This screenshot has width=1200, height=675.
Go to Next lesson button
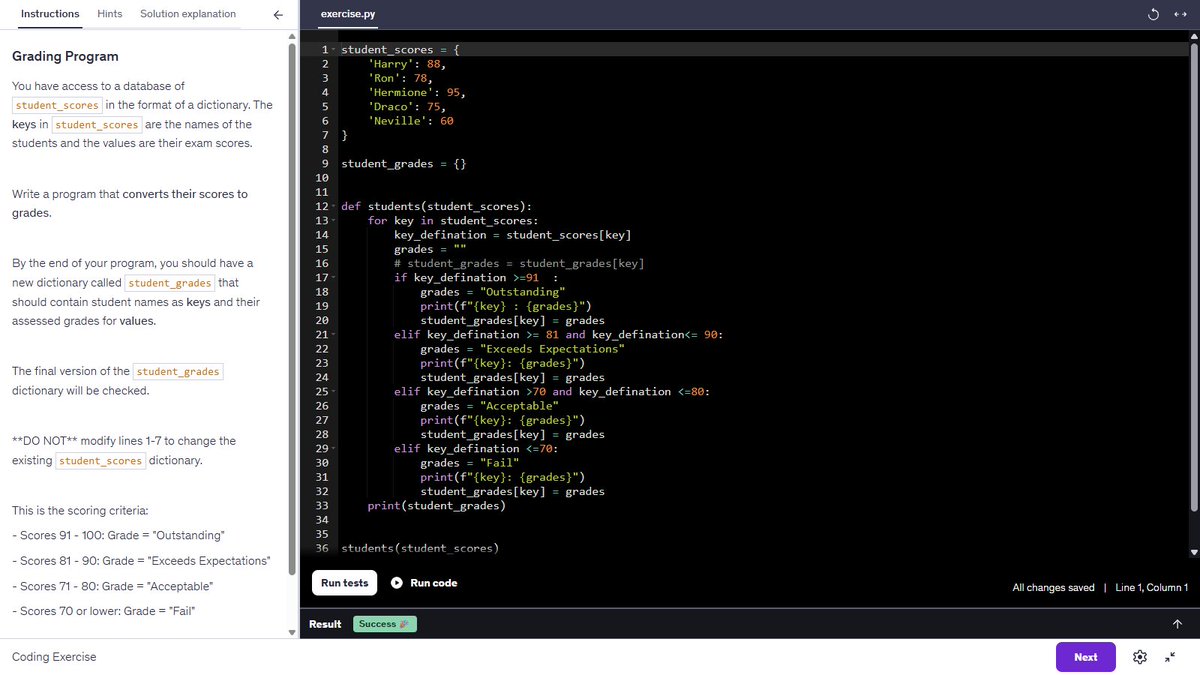click(x=1085, y=657)
